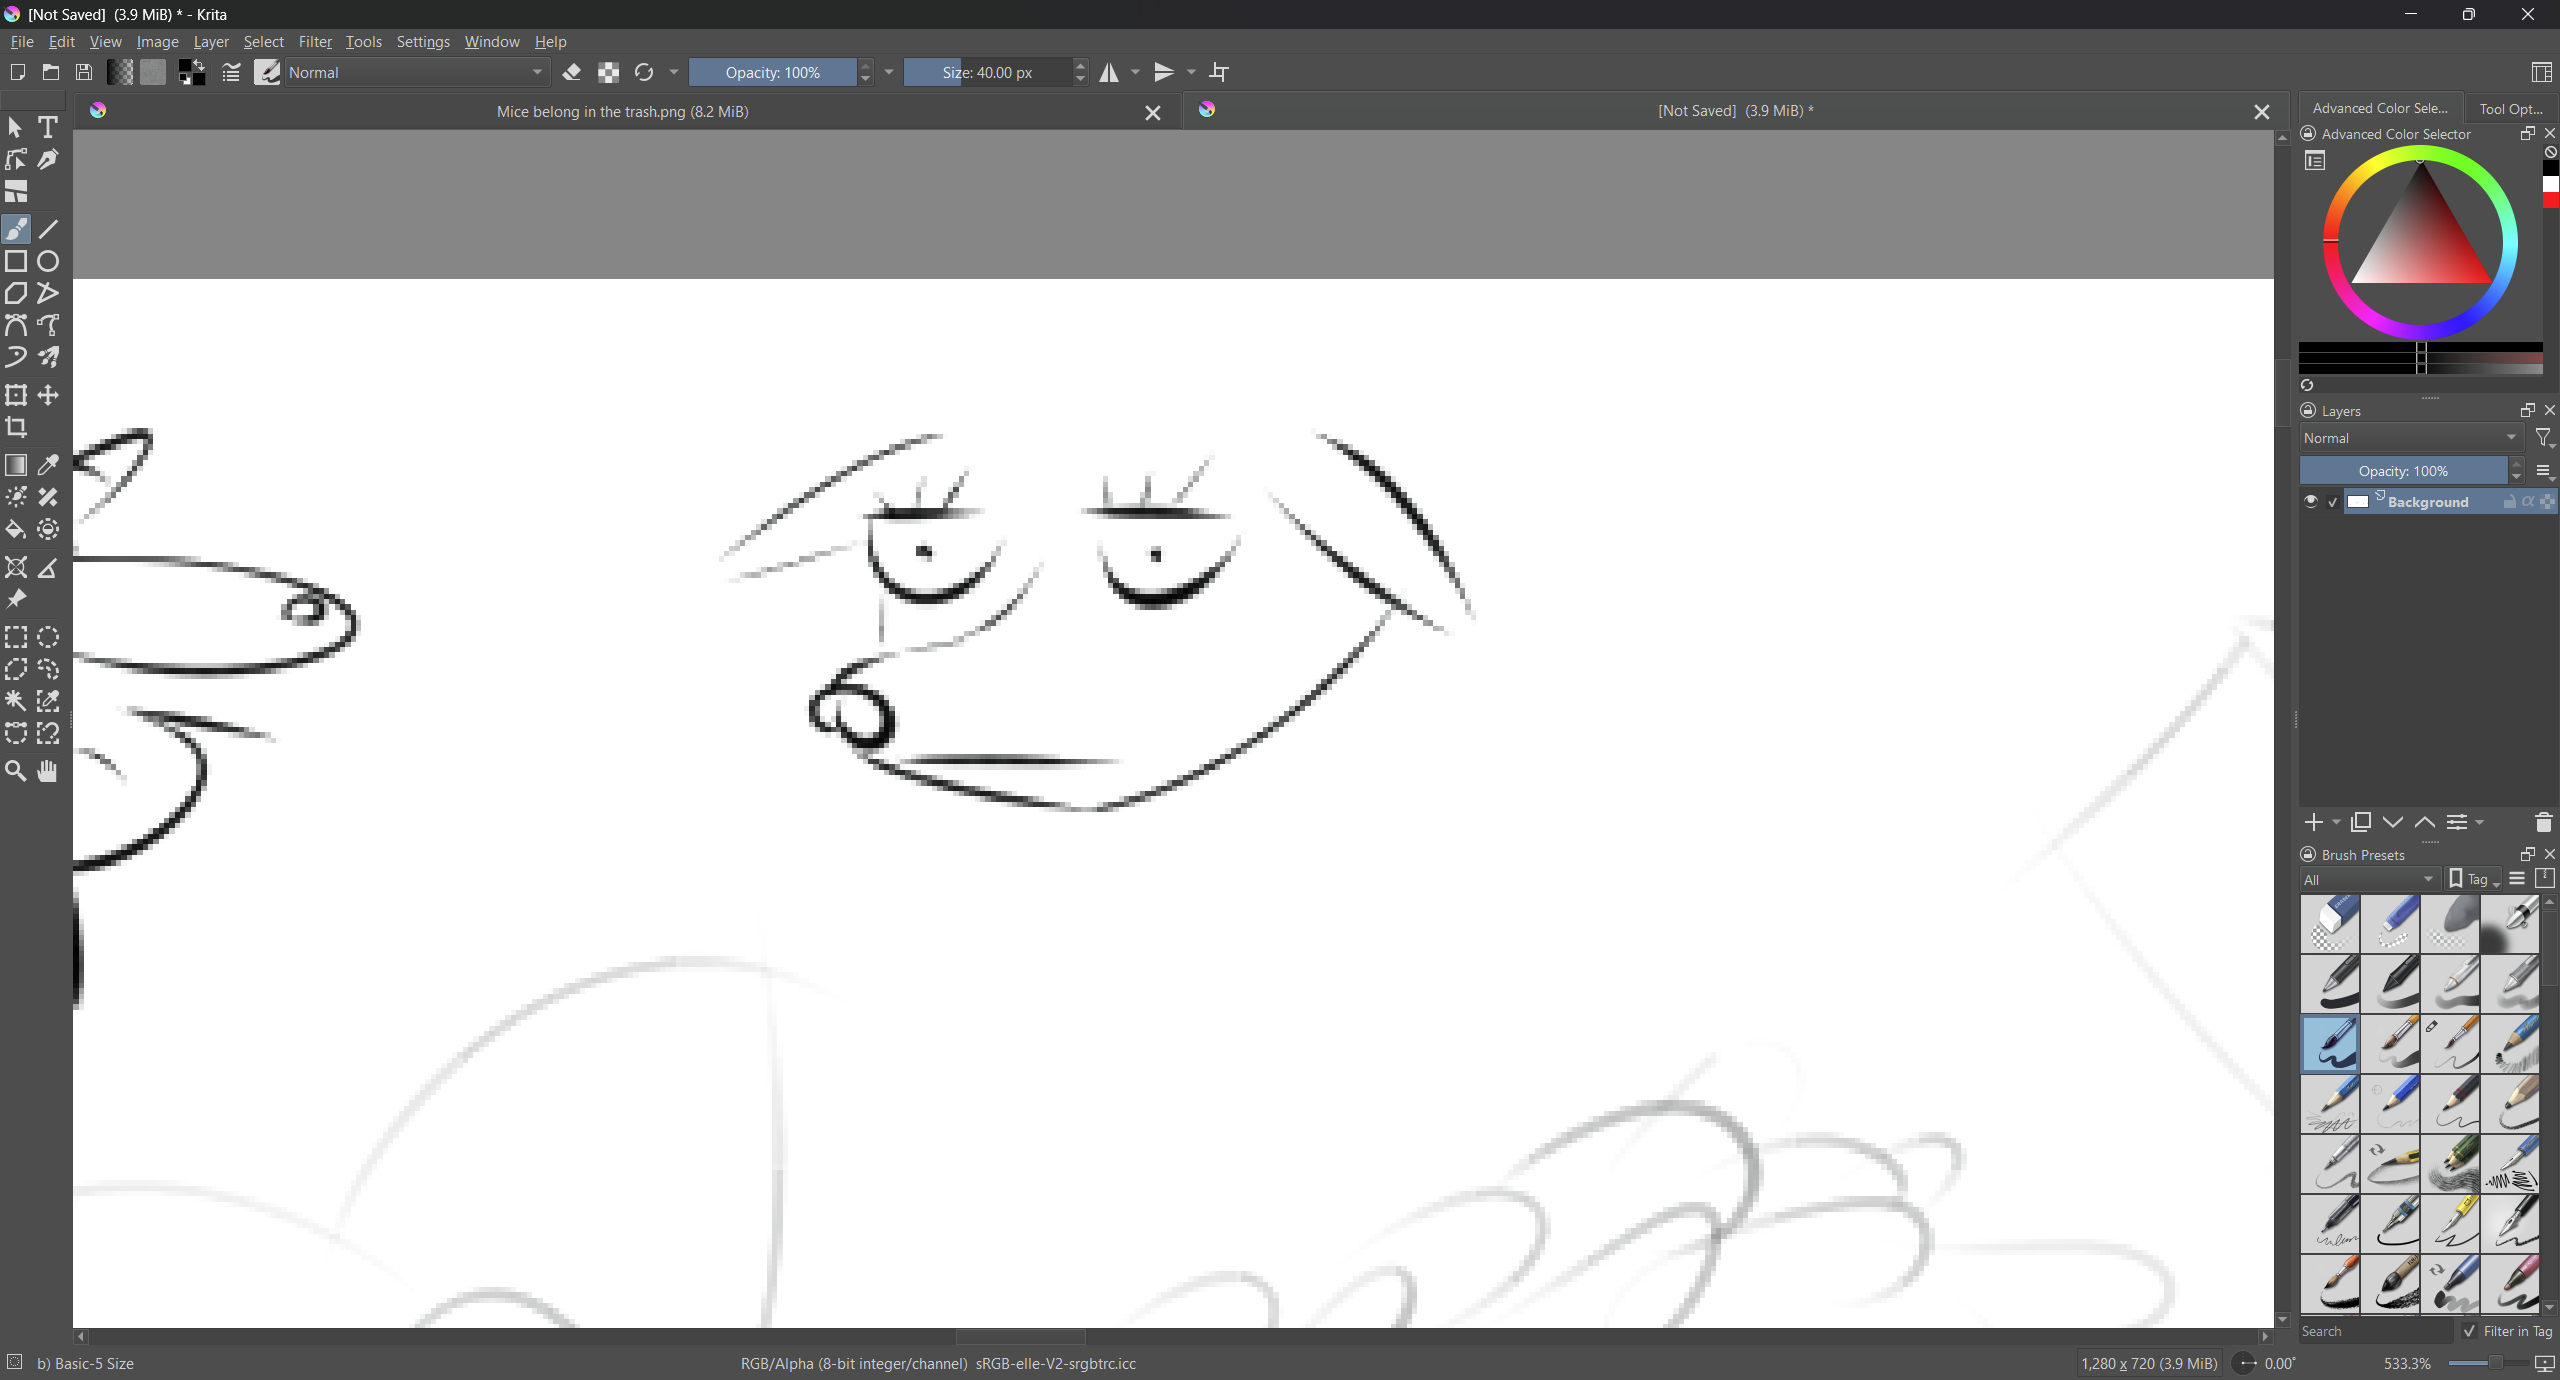
Task: Toggle eraser mode in toolbar
Action: click(x=572, y=72)
